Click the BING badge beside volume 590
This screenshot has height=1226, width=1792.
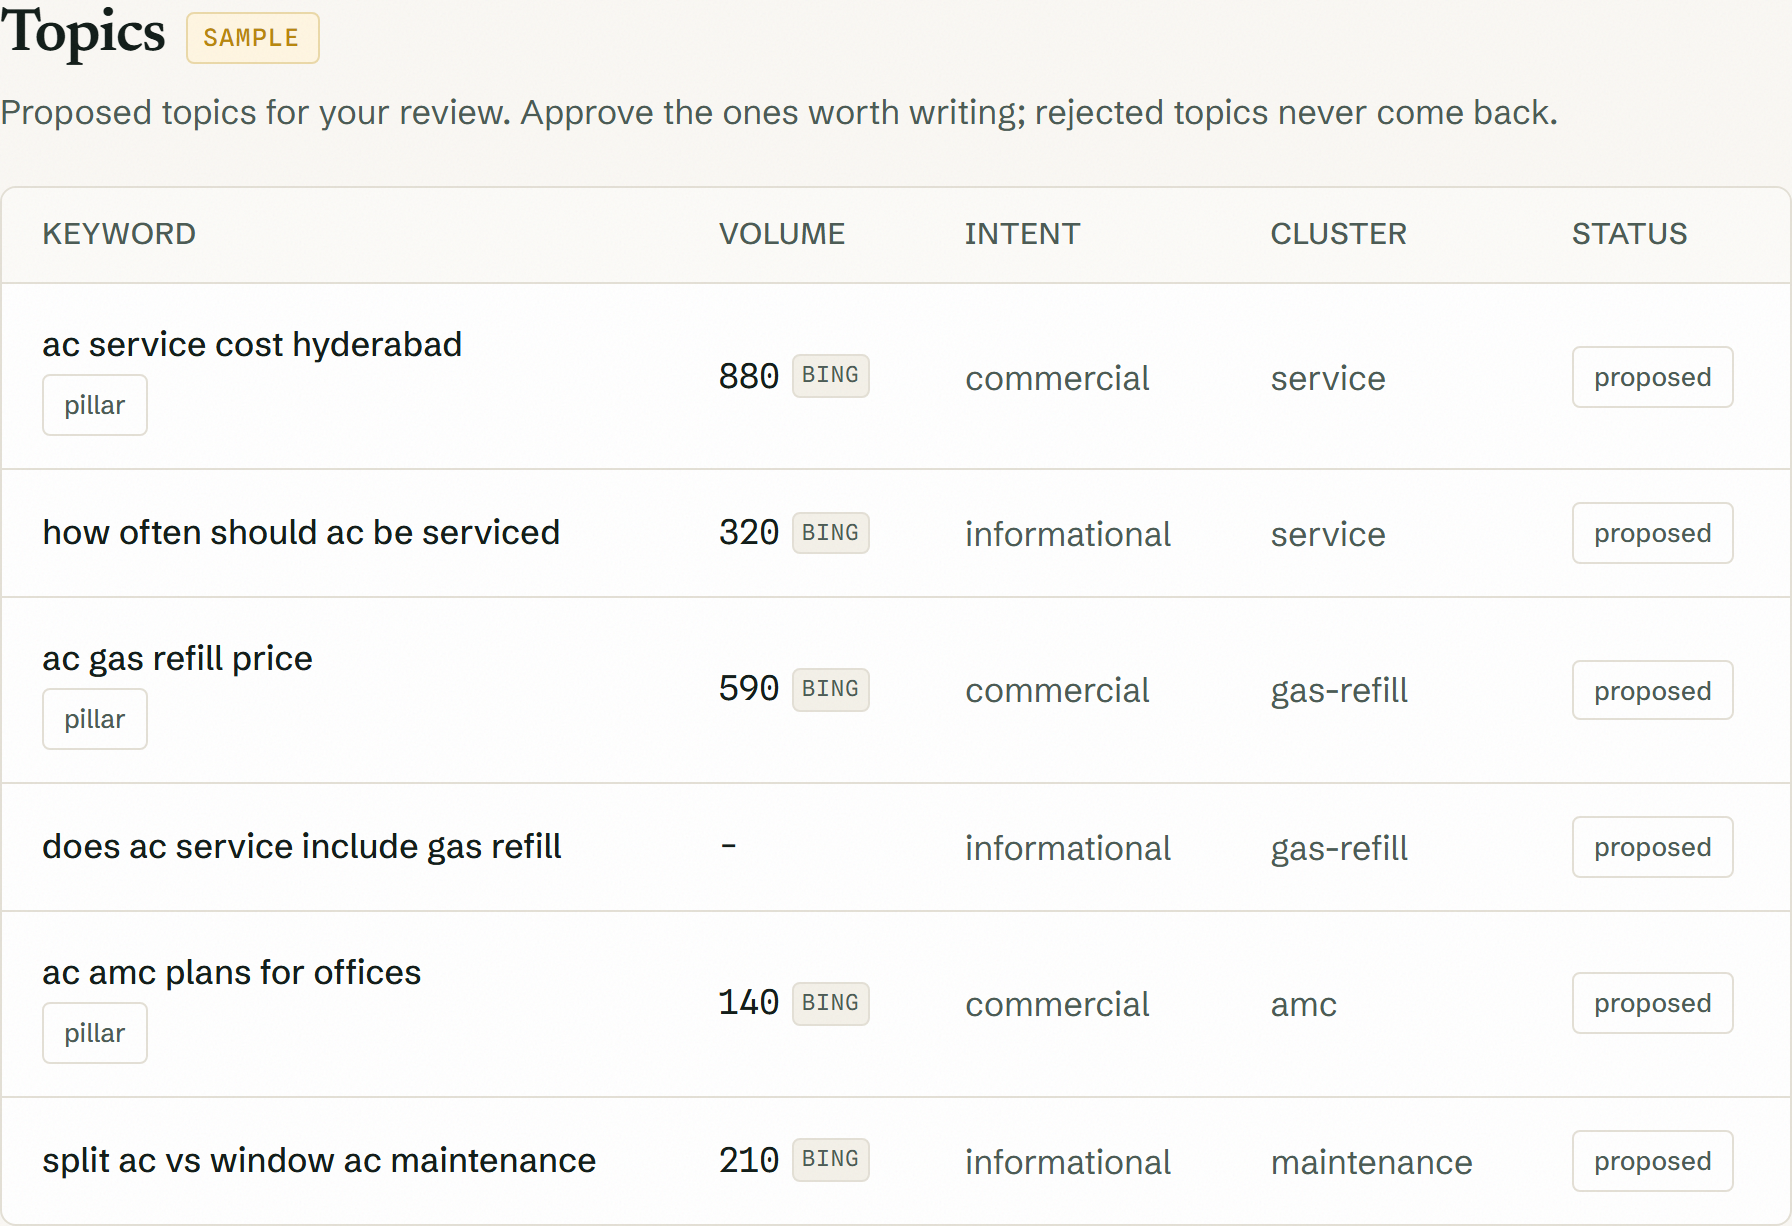click(x=830, y=690)
